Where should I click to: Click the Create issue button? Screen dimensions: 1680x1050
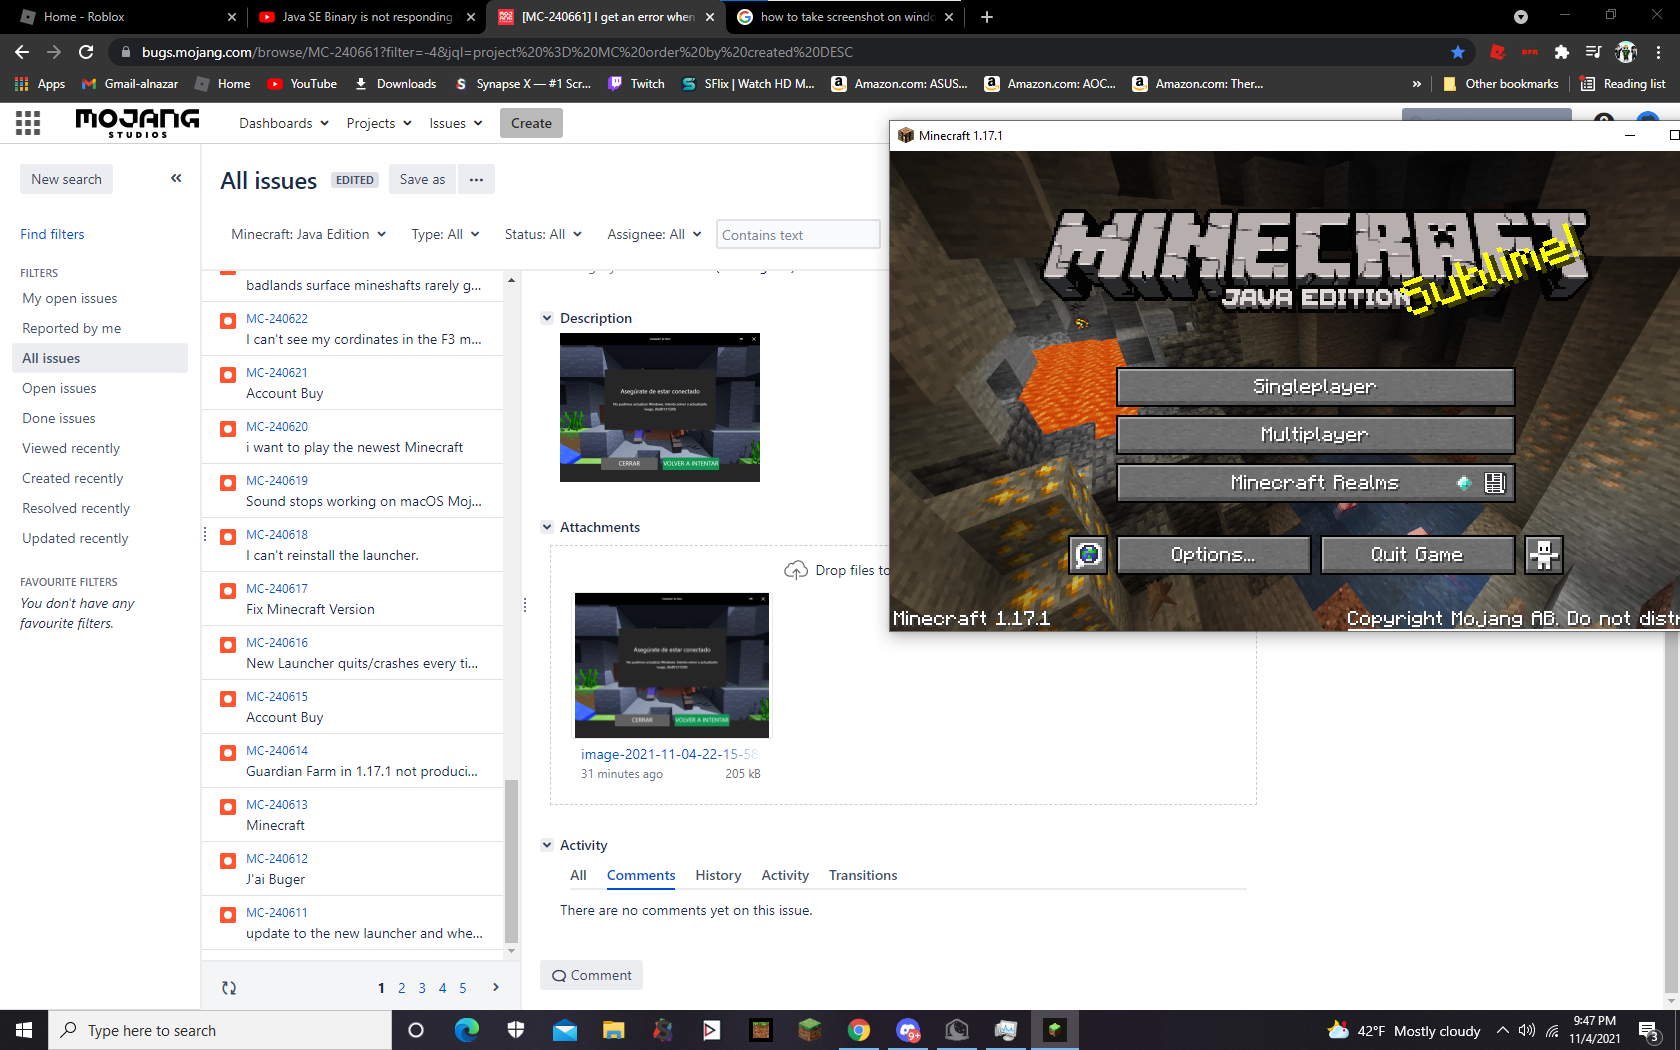531,123
